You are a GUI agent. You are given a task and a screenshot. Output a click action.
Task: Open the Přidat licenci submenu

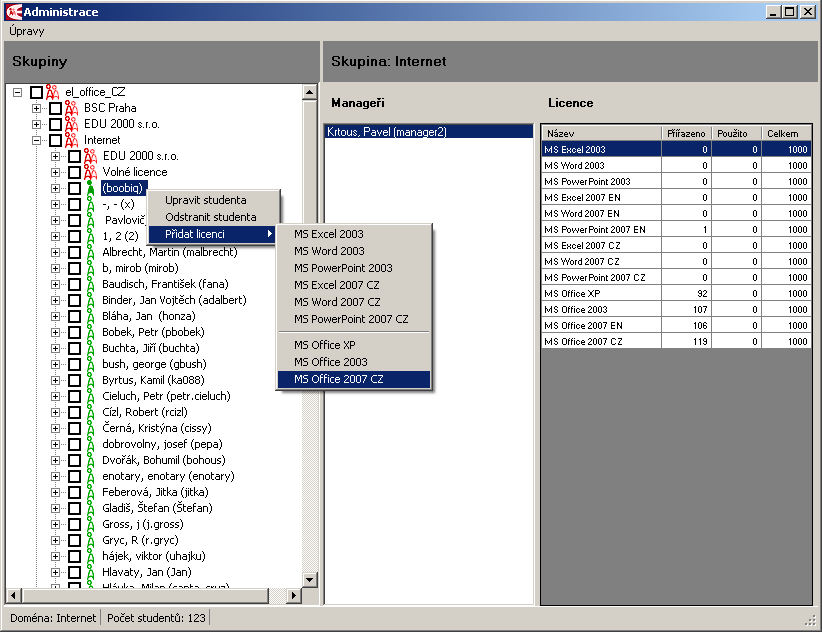(x=212, y=234)
